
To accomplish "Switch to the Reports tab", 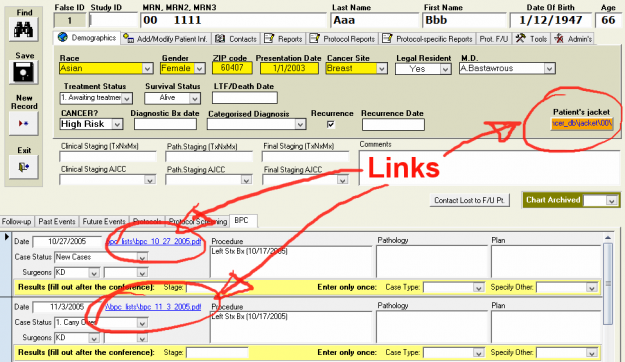I will [283, 39].
